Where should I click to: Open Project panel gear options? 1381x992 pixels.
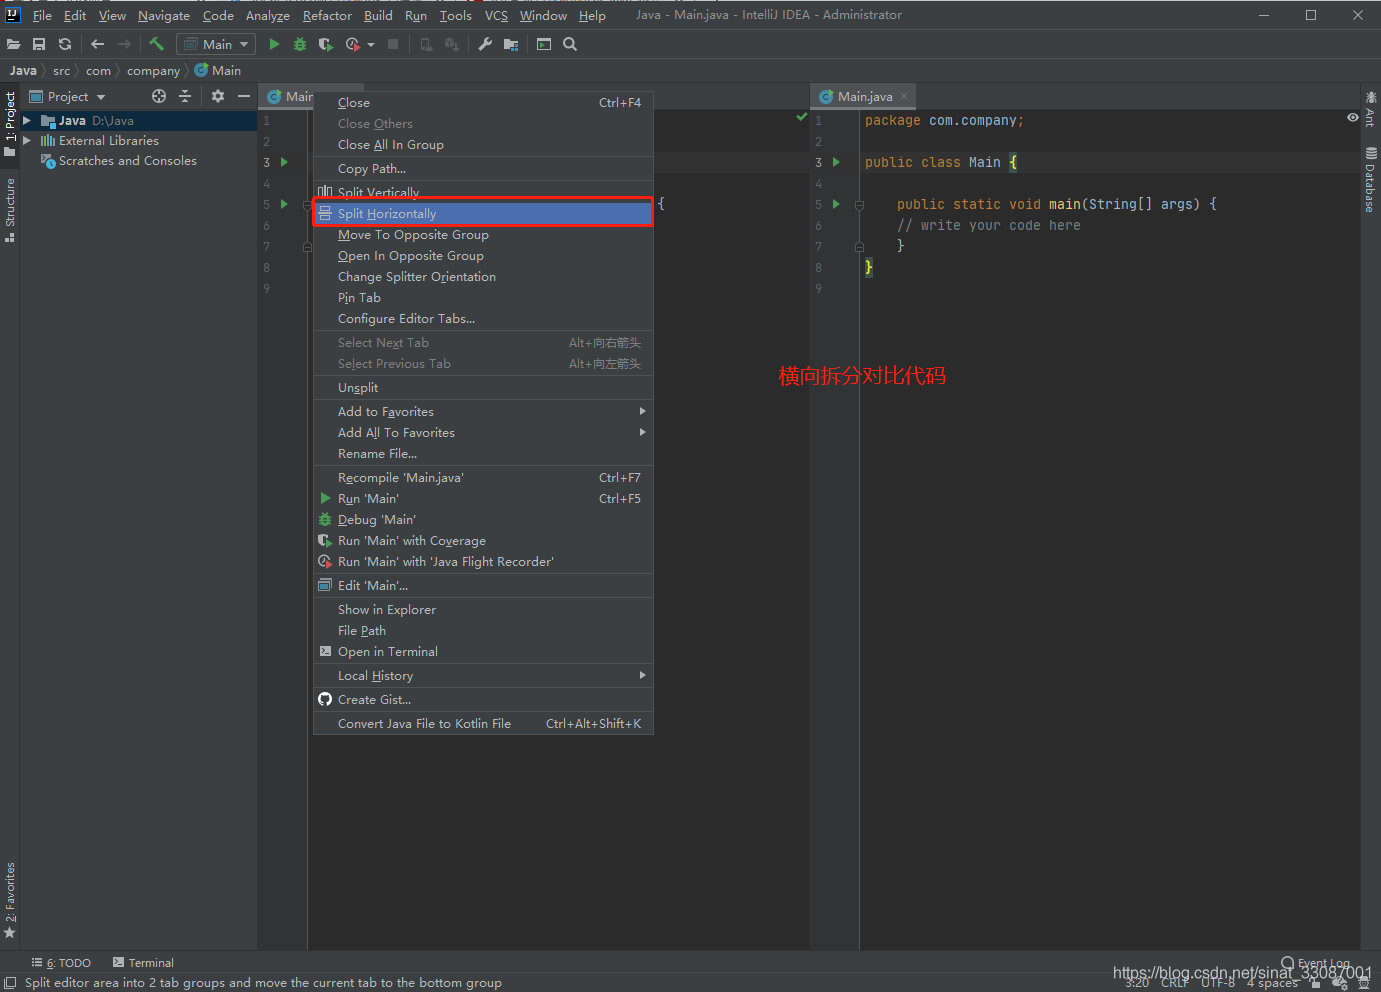pyautogui.click(x=218, y=96)
